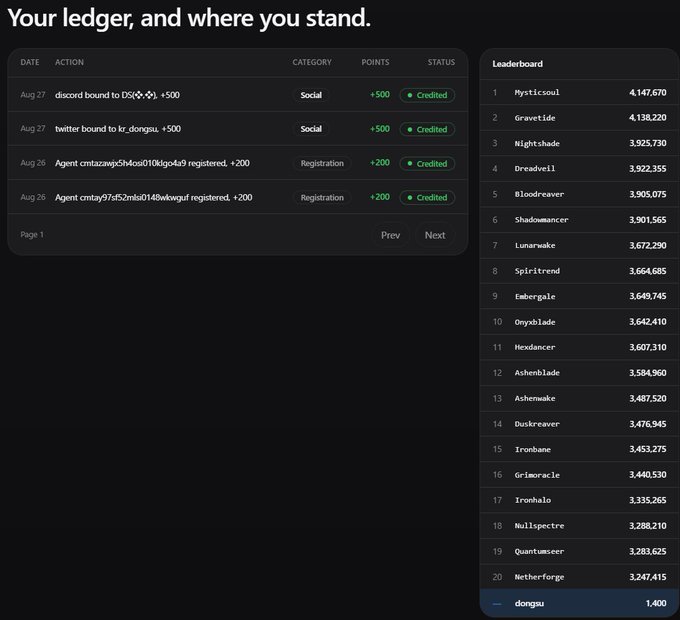680x620 pixels.
Task: Click the Leaderboard panel title
Action: coord(517,64)
